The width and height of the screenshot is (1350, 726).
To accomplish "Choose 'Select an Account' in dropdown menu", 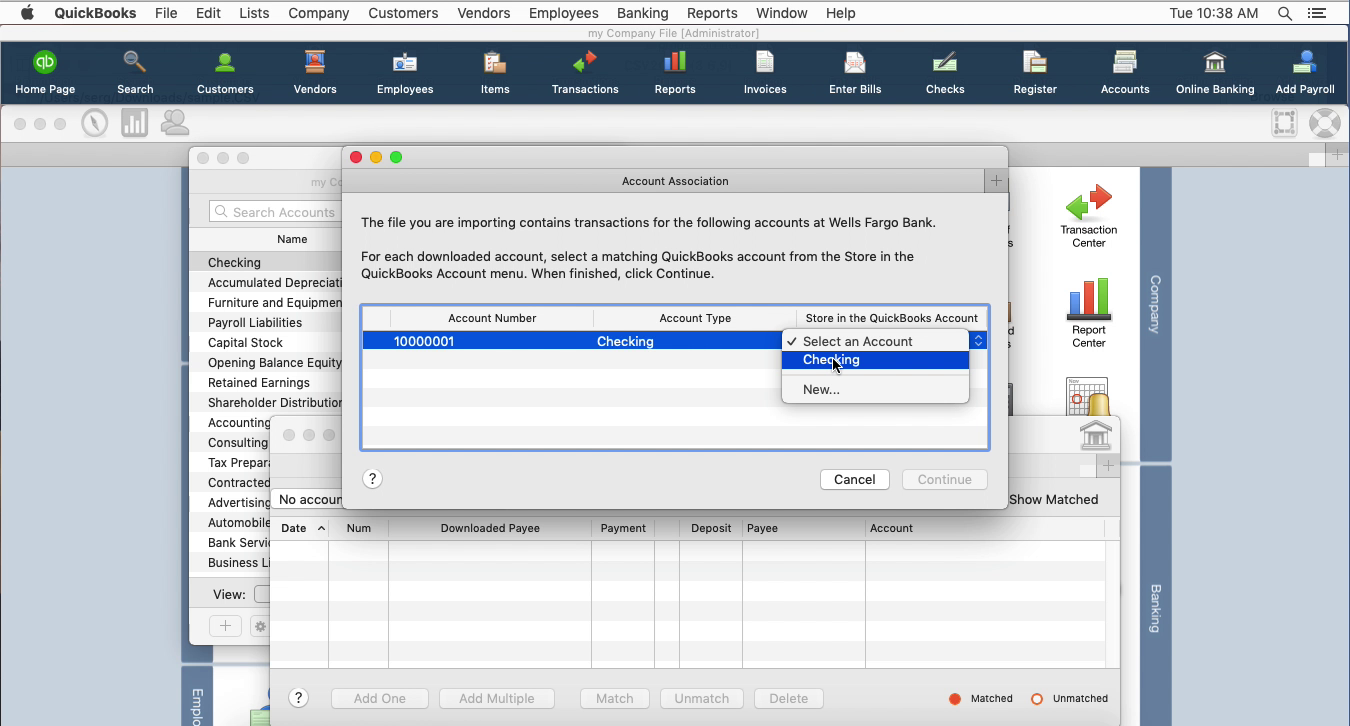I will pyautogui.click(x=875, y=341).
